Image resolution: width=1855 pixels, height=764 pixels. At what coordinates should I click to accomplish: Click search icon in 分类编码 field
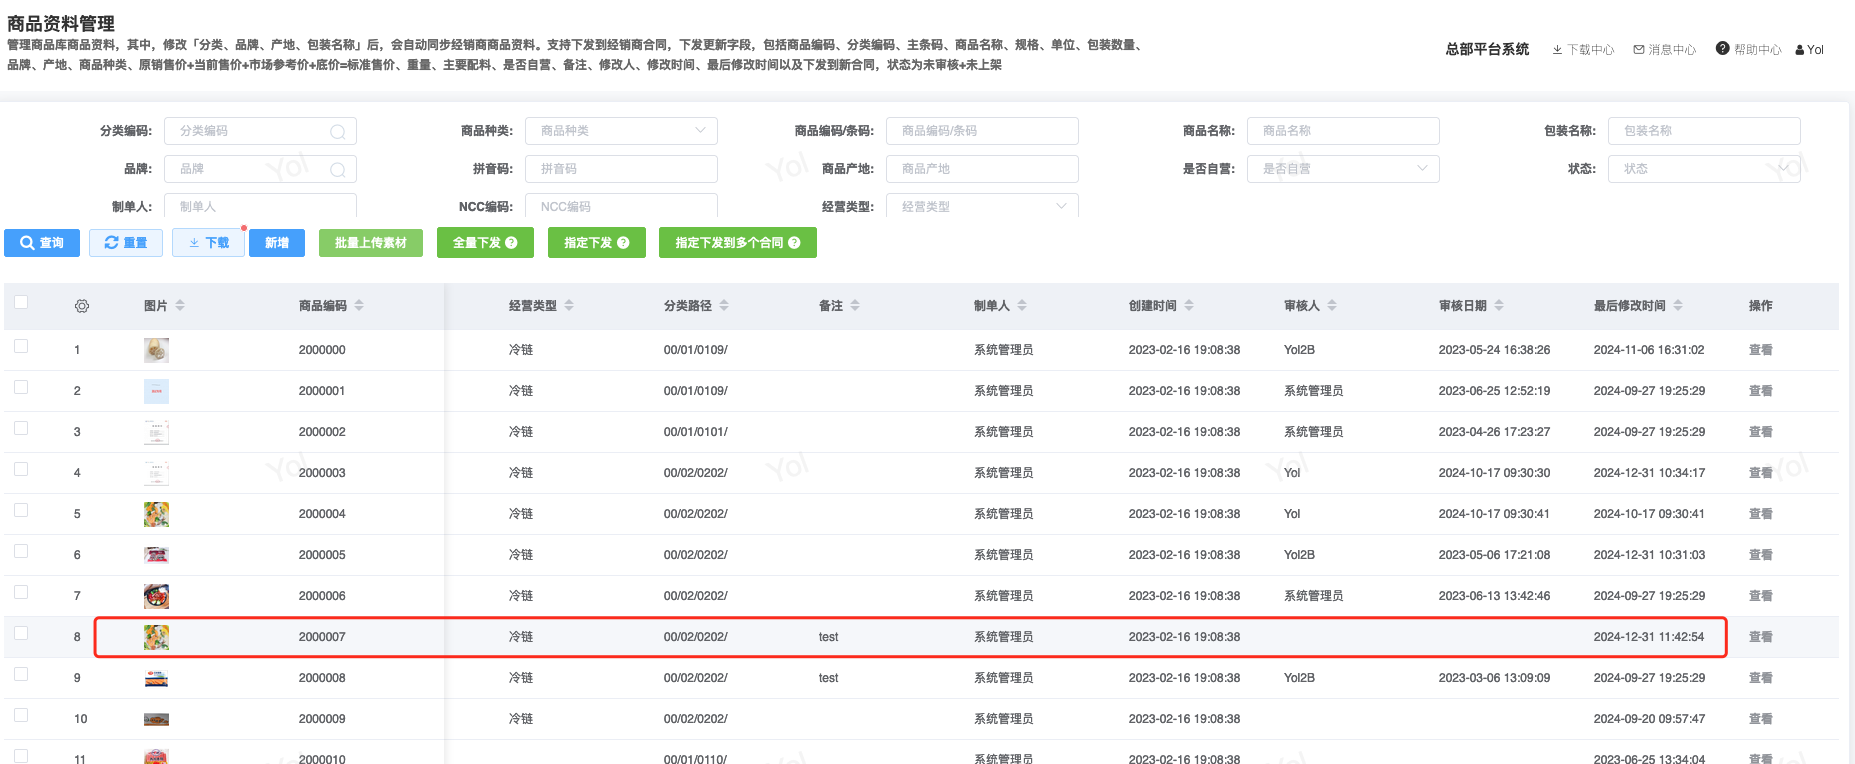[x=338, y=132]
